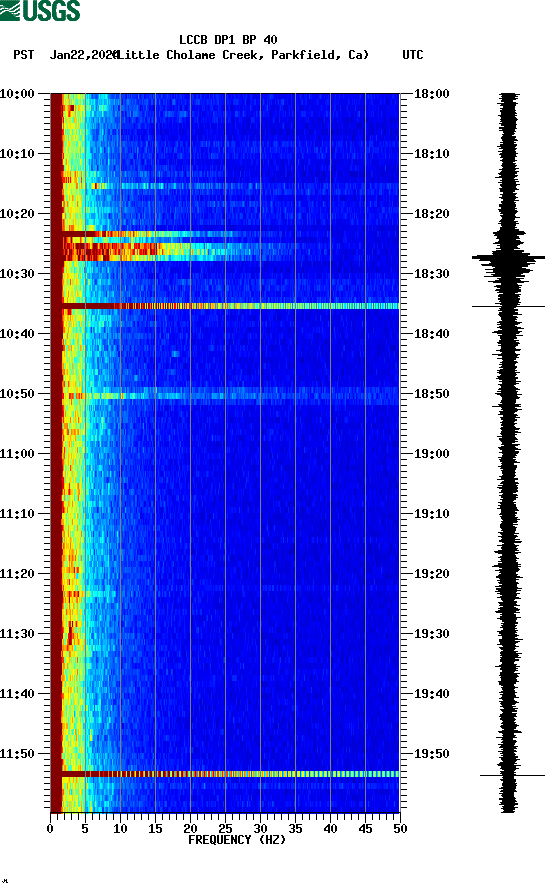
Task: Click the 'UTC' timezone label
Action: (x=413, y=55)
